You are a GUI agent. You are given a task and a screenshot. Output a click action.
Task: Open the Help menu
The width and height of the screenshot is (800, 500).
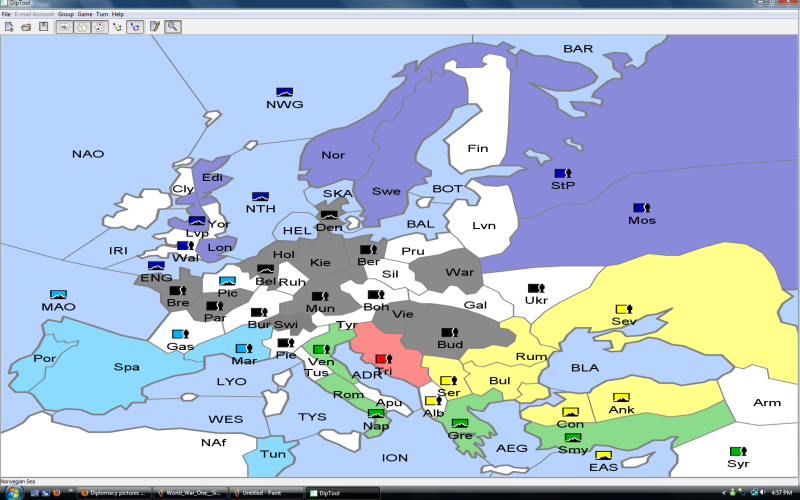pos(118,14)
